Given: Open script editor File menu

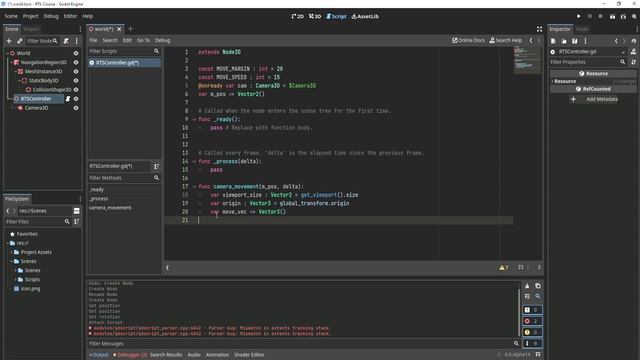Looking at the screenshot, I should coord(93,40).
